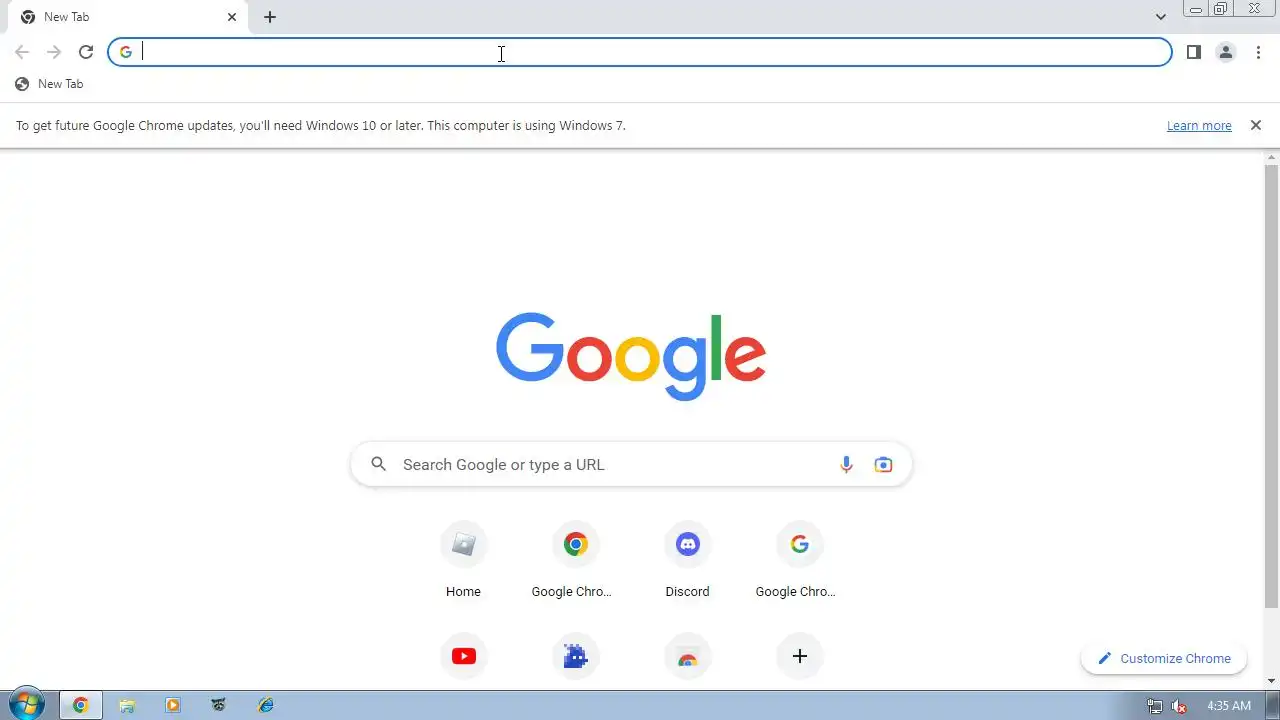The width and height of the screenshot is (1280, 720).
Task: Open the Google Chrome shortcut with G logo
Action: point(799,544)
